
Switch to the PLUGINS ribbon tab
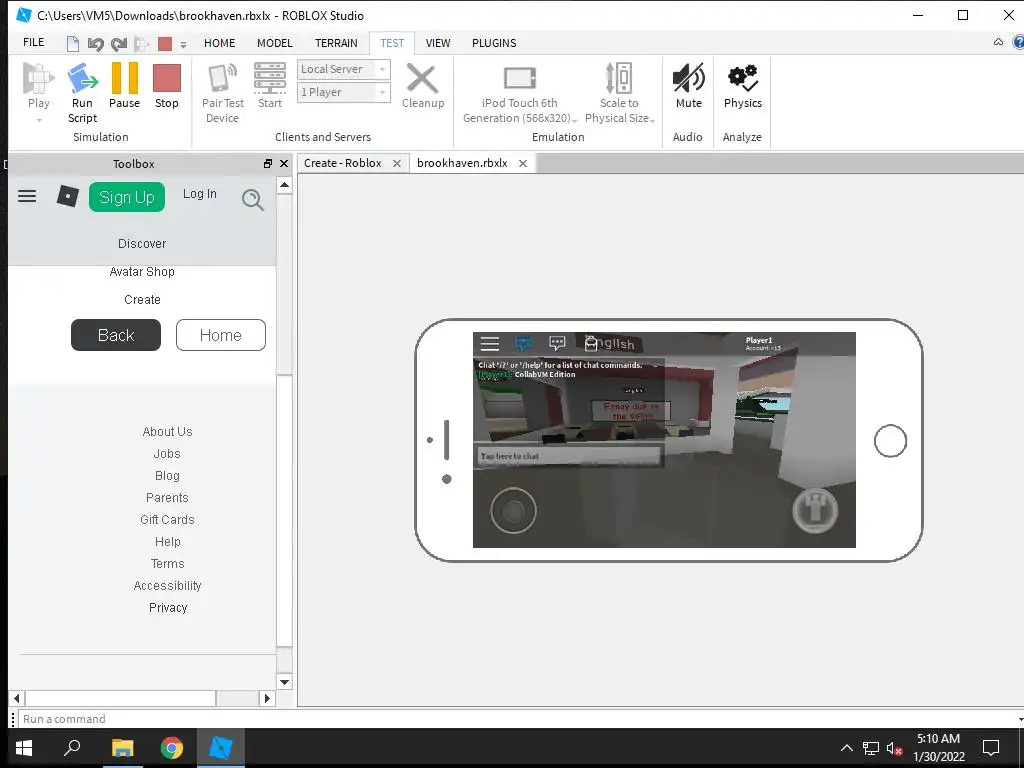click(x=494, y=43)
